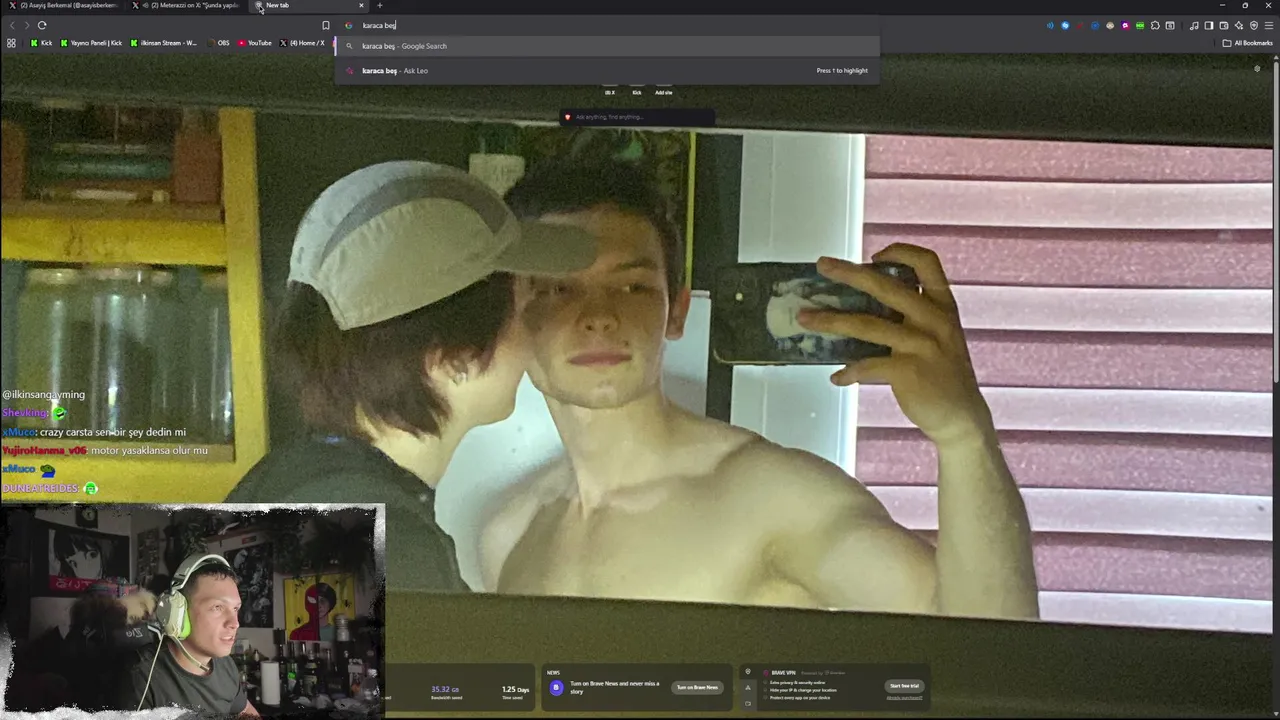Click the '35.32 GB' bandwidth saved stat
1280x720 pixels.
pos(445,691)
